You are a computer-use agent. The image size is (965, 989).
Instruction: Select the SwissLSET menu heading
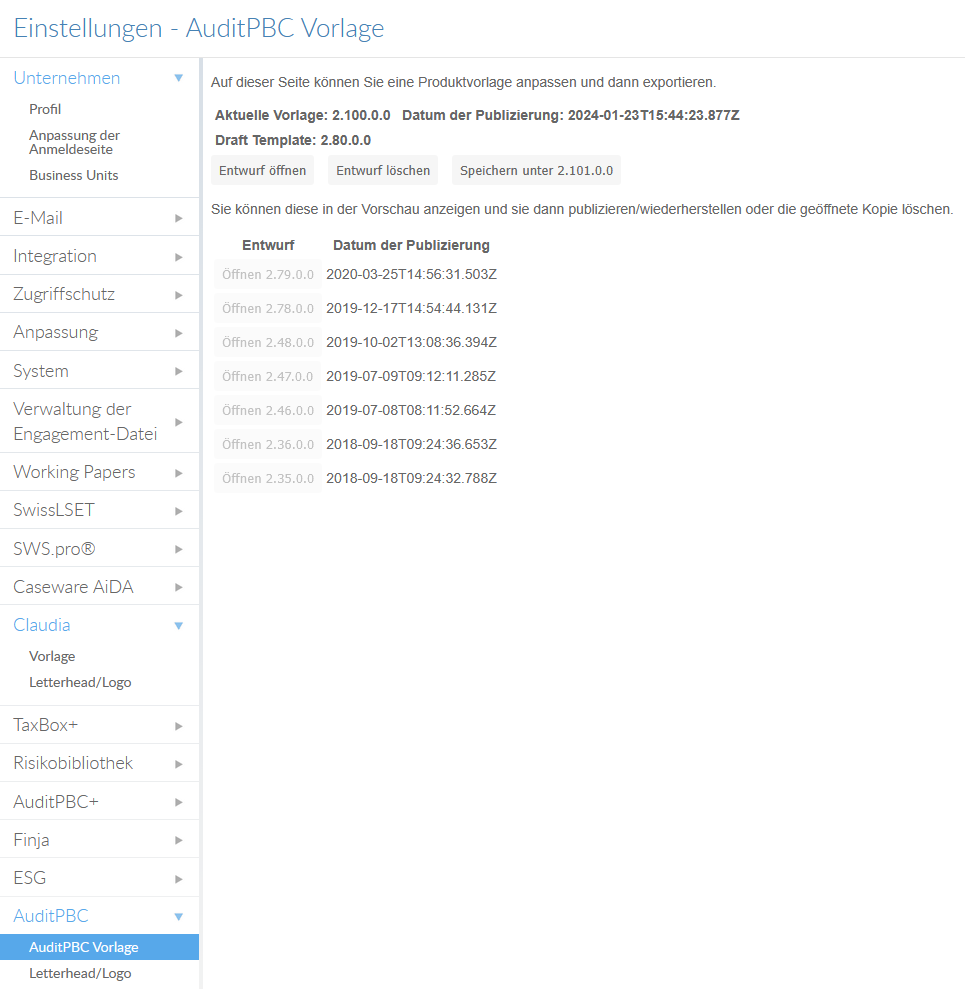click(54, 510)
